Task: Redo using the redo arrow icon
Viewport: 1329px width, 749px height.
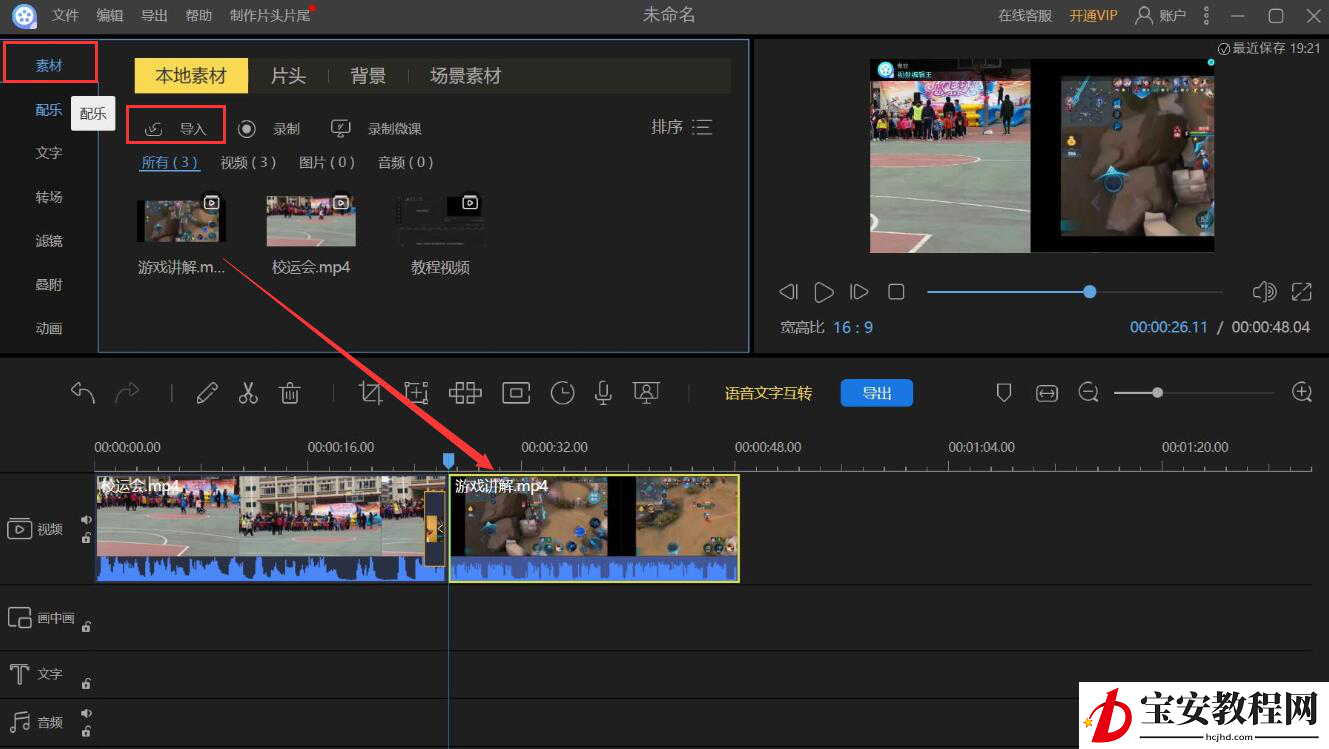Action: tap(127, 393)
